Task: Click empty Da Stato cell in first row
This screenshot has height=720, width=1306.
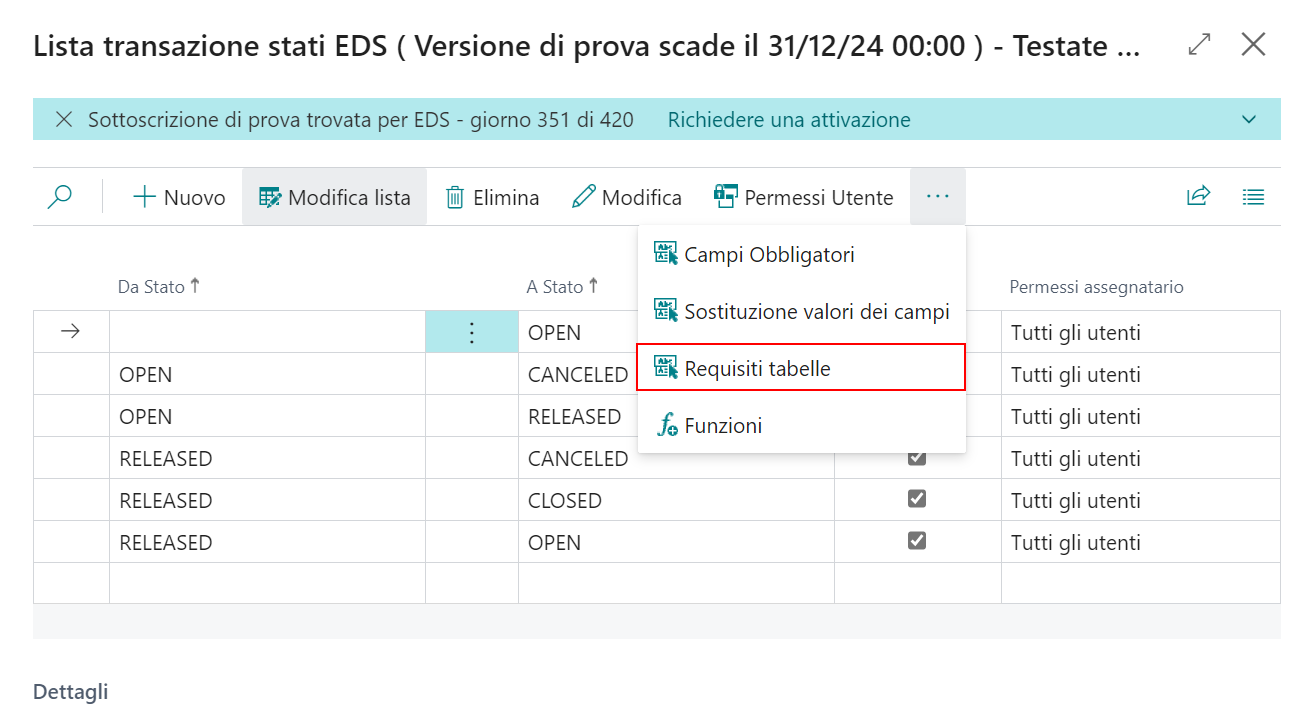Action: [x=267, y=332]
